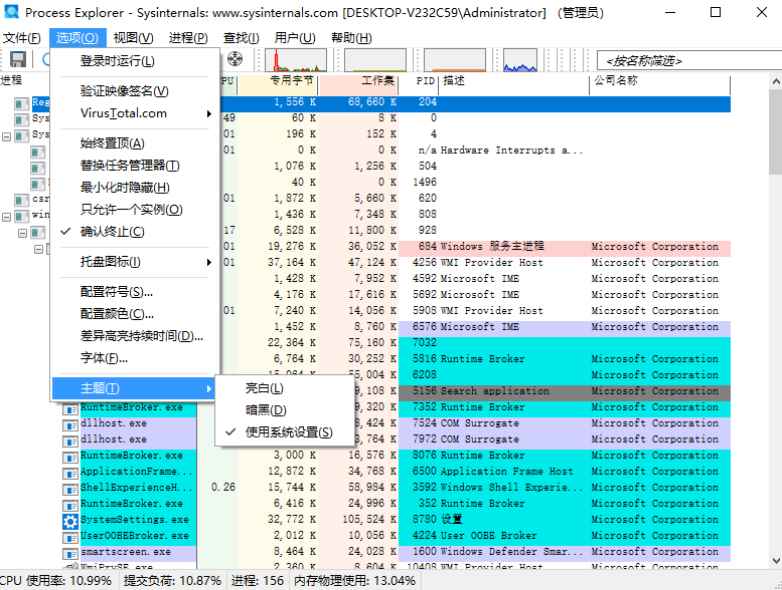Select the UserOOBEBroker.exe process row
Image resolution: width=782 pixels, height=590 pixels.
click(x=396, y=536)
